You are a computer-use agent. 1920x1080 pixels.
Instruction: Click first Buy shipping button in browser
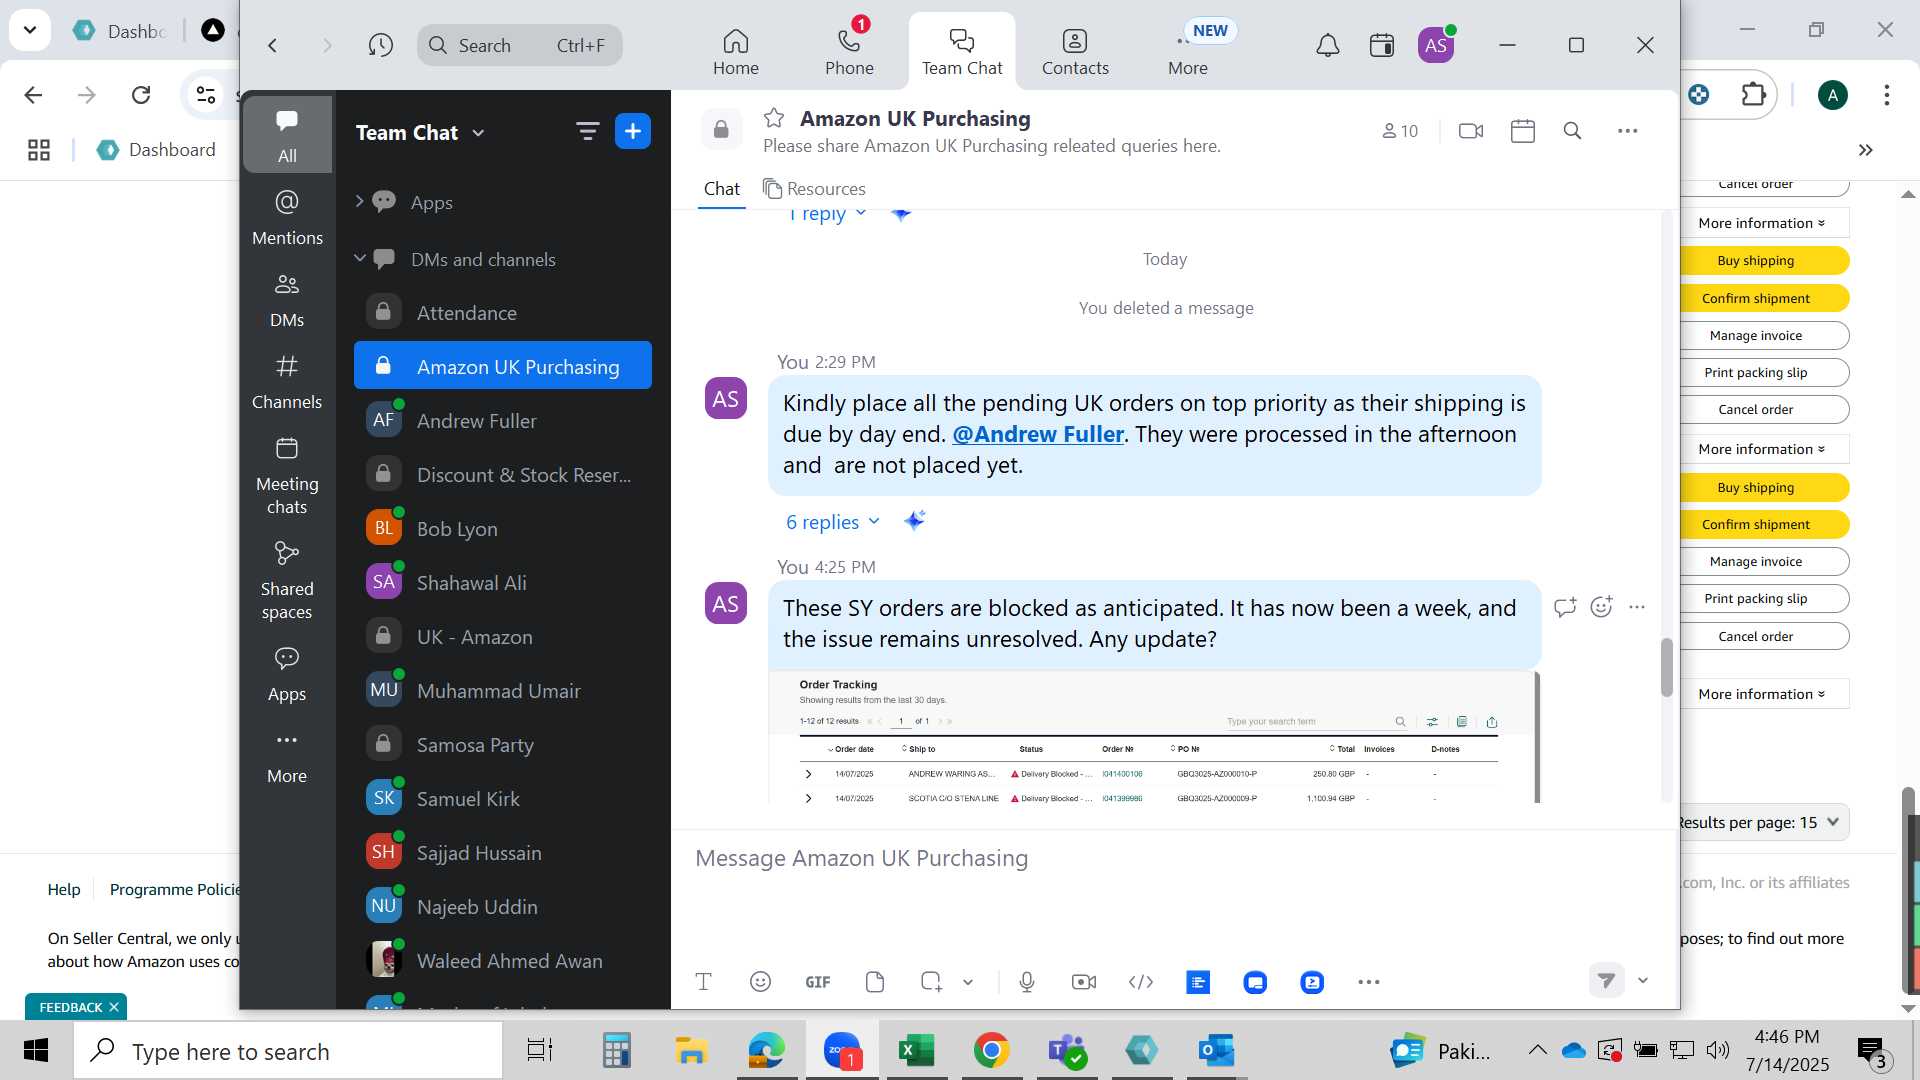point(1756,261)
